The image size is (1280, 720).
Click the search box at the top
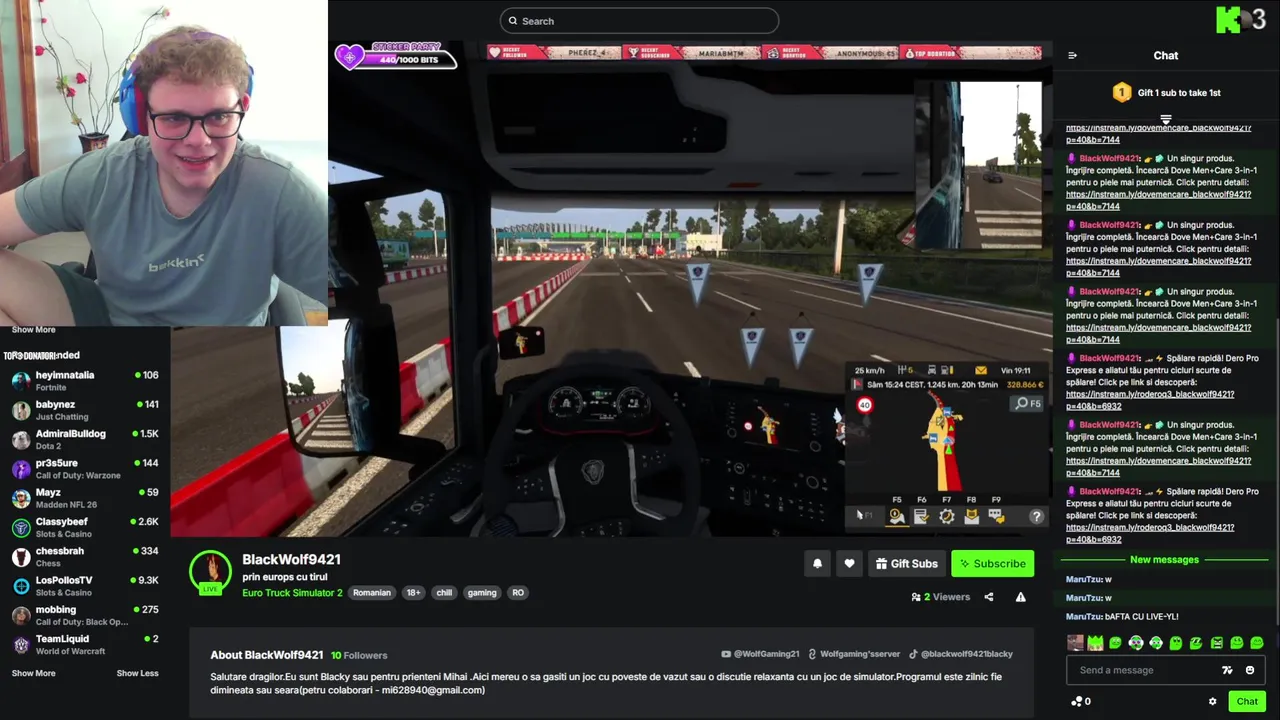pyautogui.click(x=639, y=21)
